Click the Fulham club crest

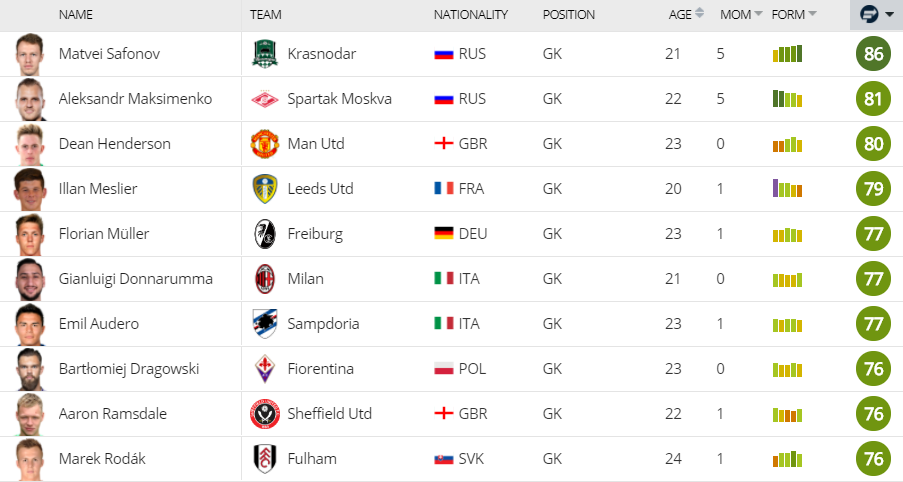point(262,459)
